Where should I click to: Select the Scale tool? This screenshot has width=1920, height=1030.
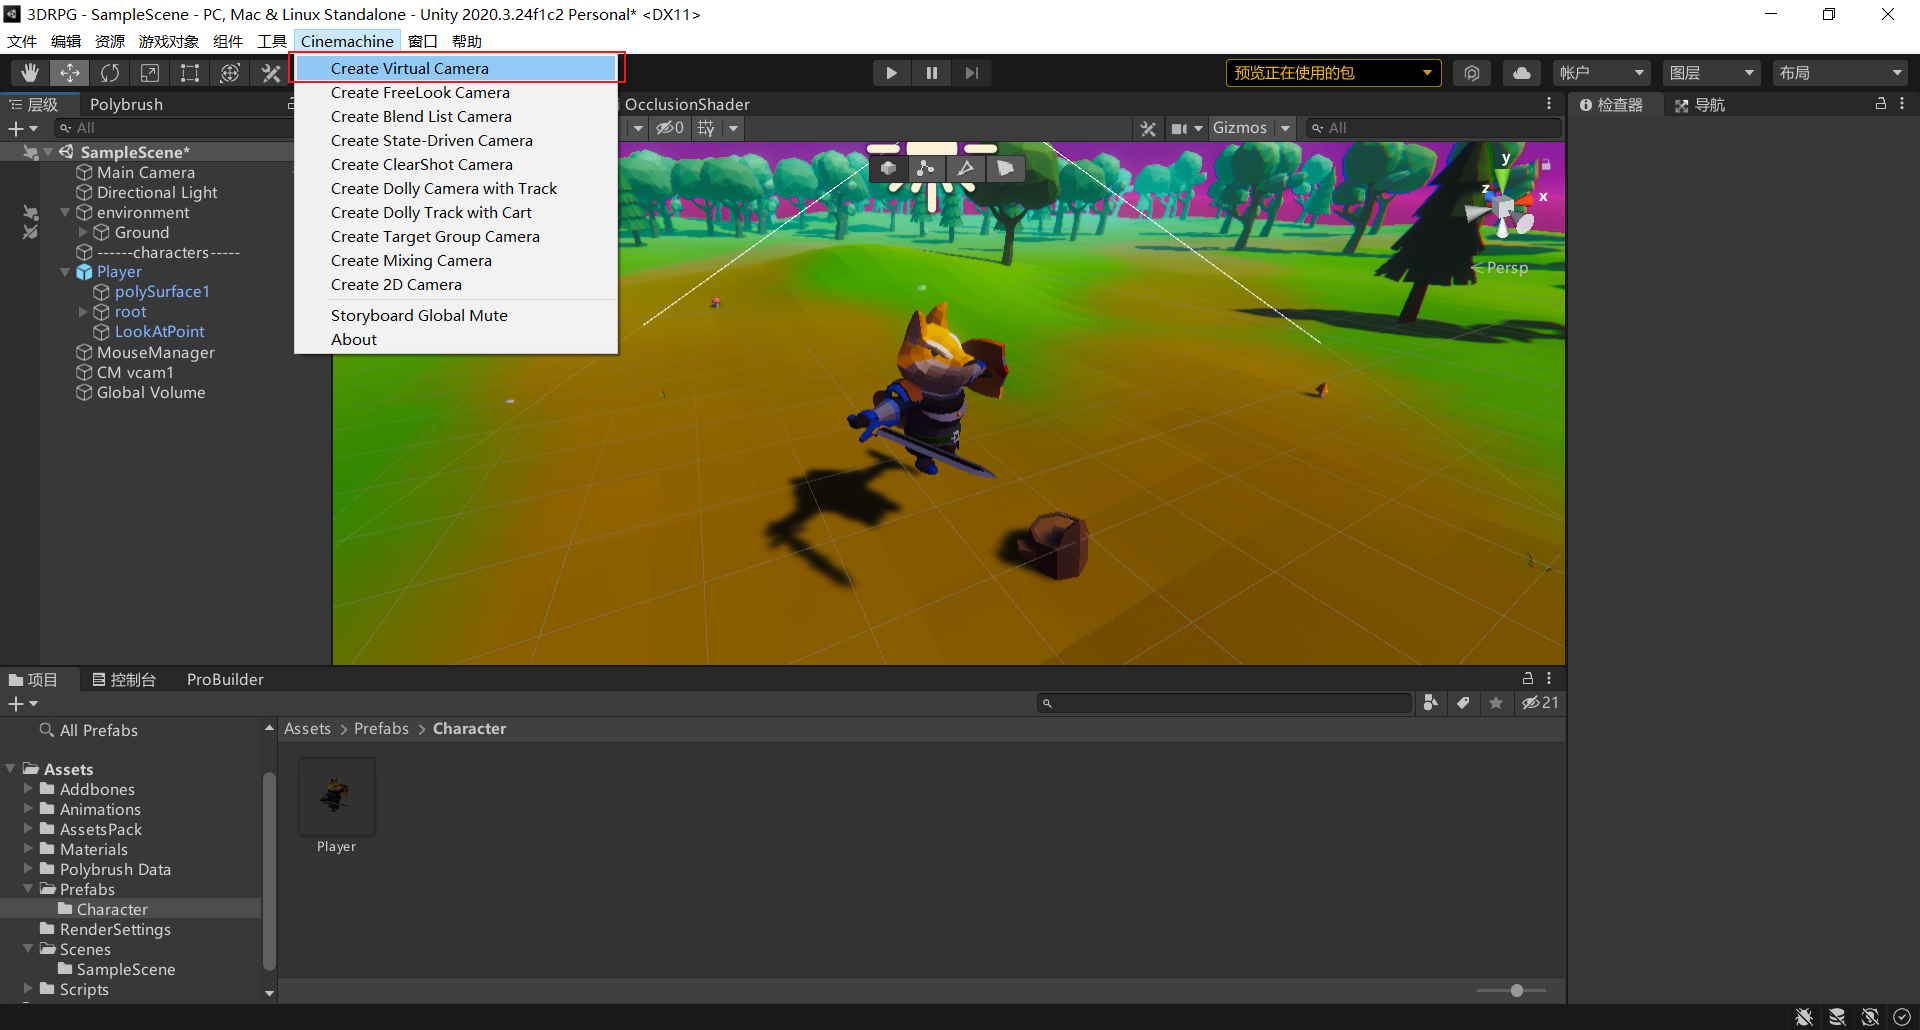point(150,72)
